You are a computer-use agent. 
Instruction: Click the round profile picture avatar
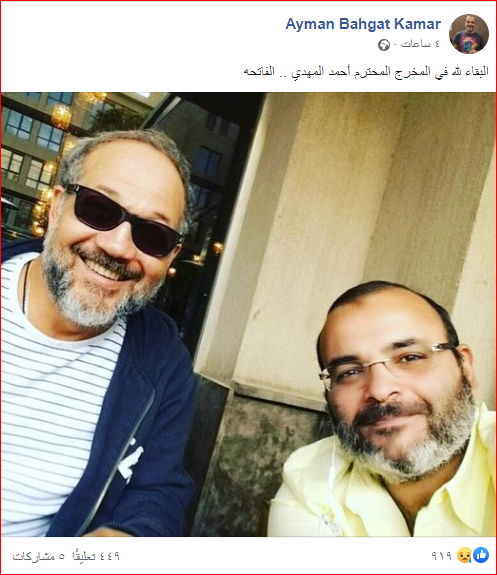click(469, 34)
